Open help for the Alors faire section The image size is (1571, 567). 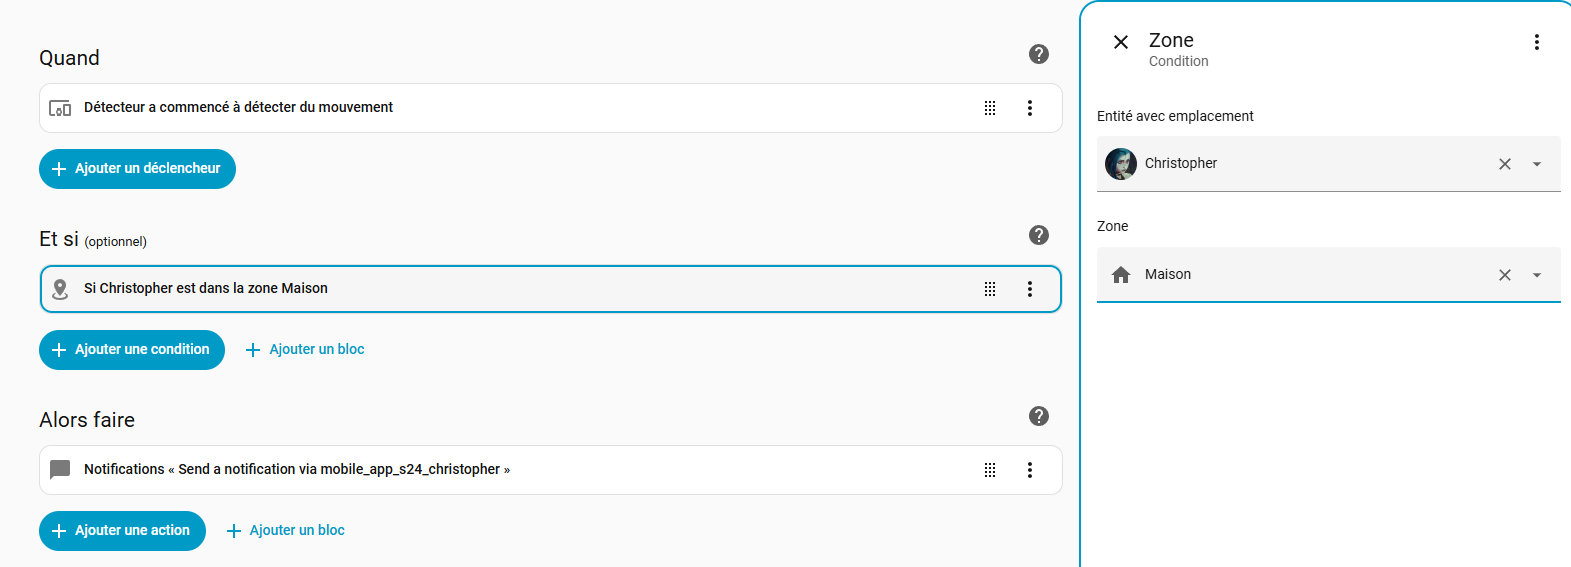[x=1039, y=416]
